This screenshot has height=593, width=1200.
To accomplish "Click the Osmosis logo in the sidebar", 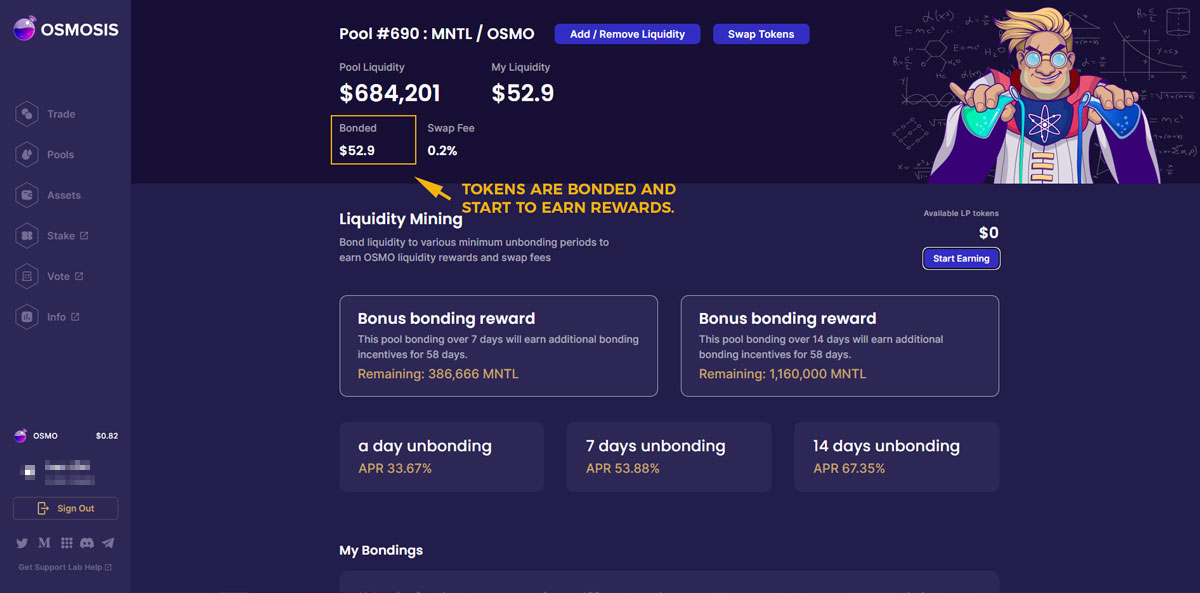I will (x=65, y=30).
